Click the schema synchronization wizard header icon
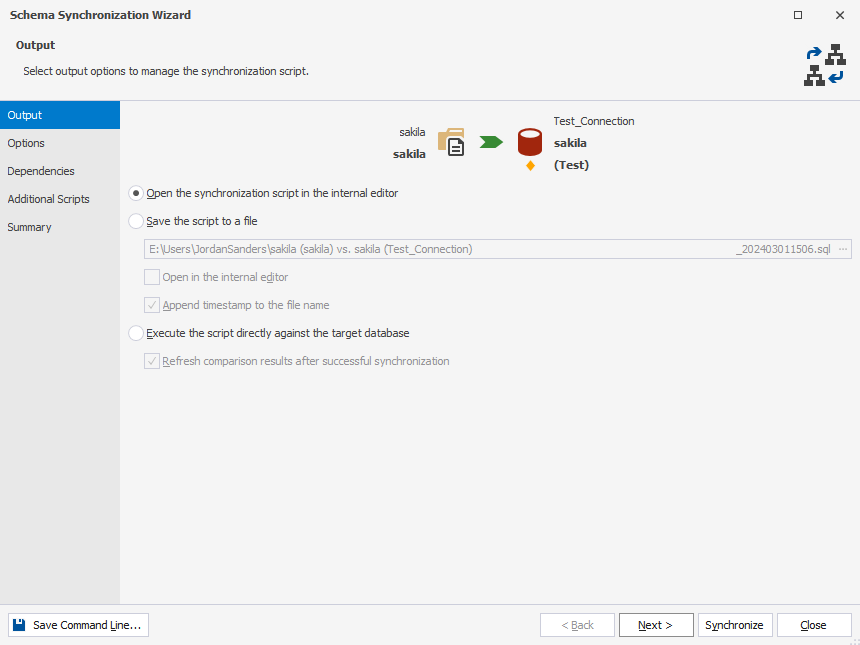 pyautogui.click(x=825, y=65)
